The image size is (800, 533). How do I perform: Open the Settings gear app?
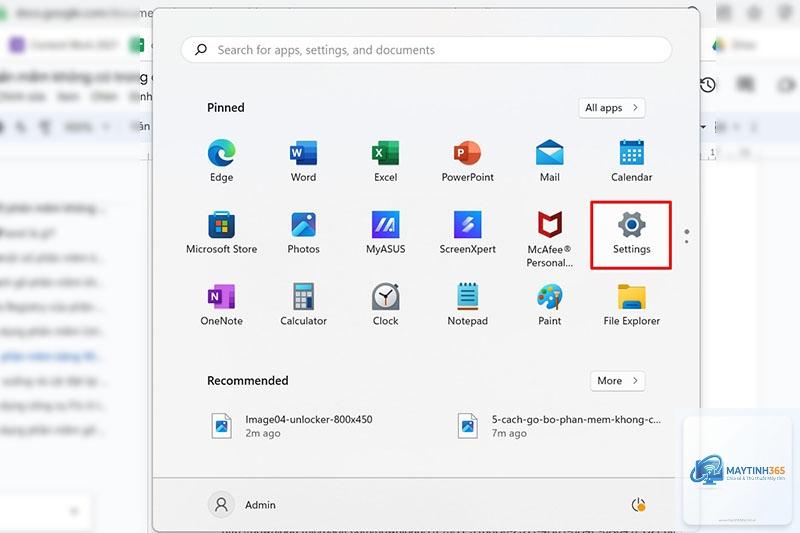click(x=632, y=233)
